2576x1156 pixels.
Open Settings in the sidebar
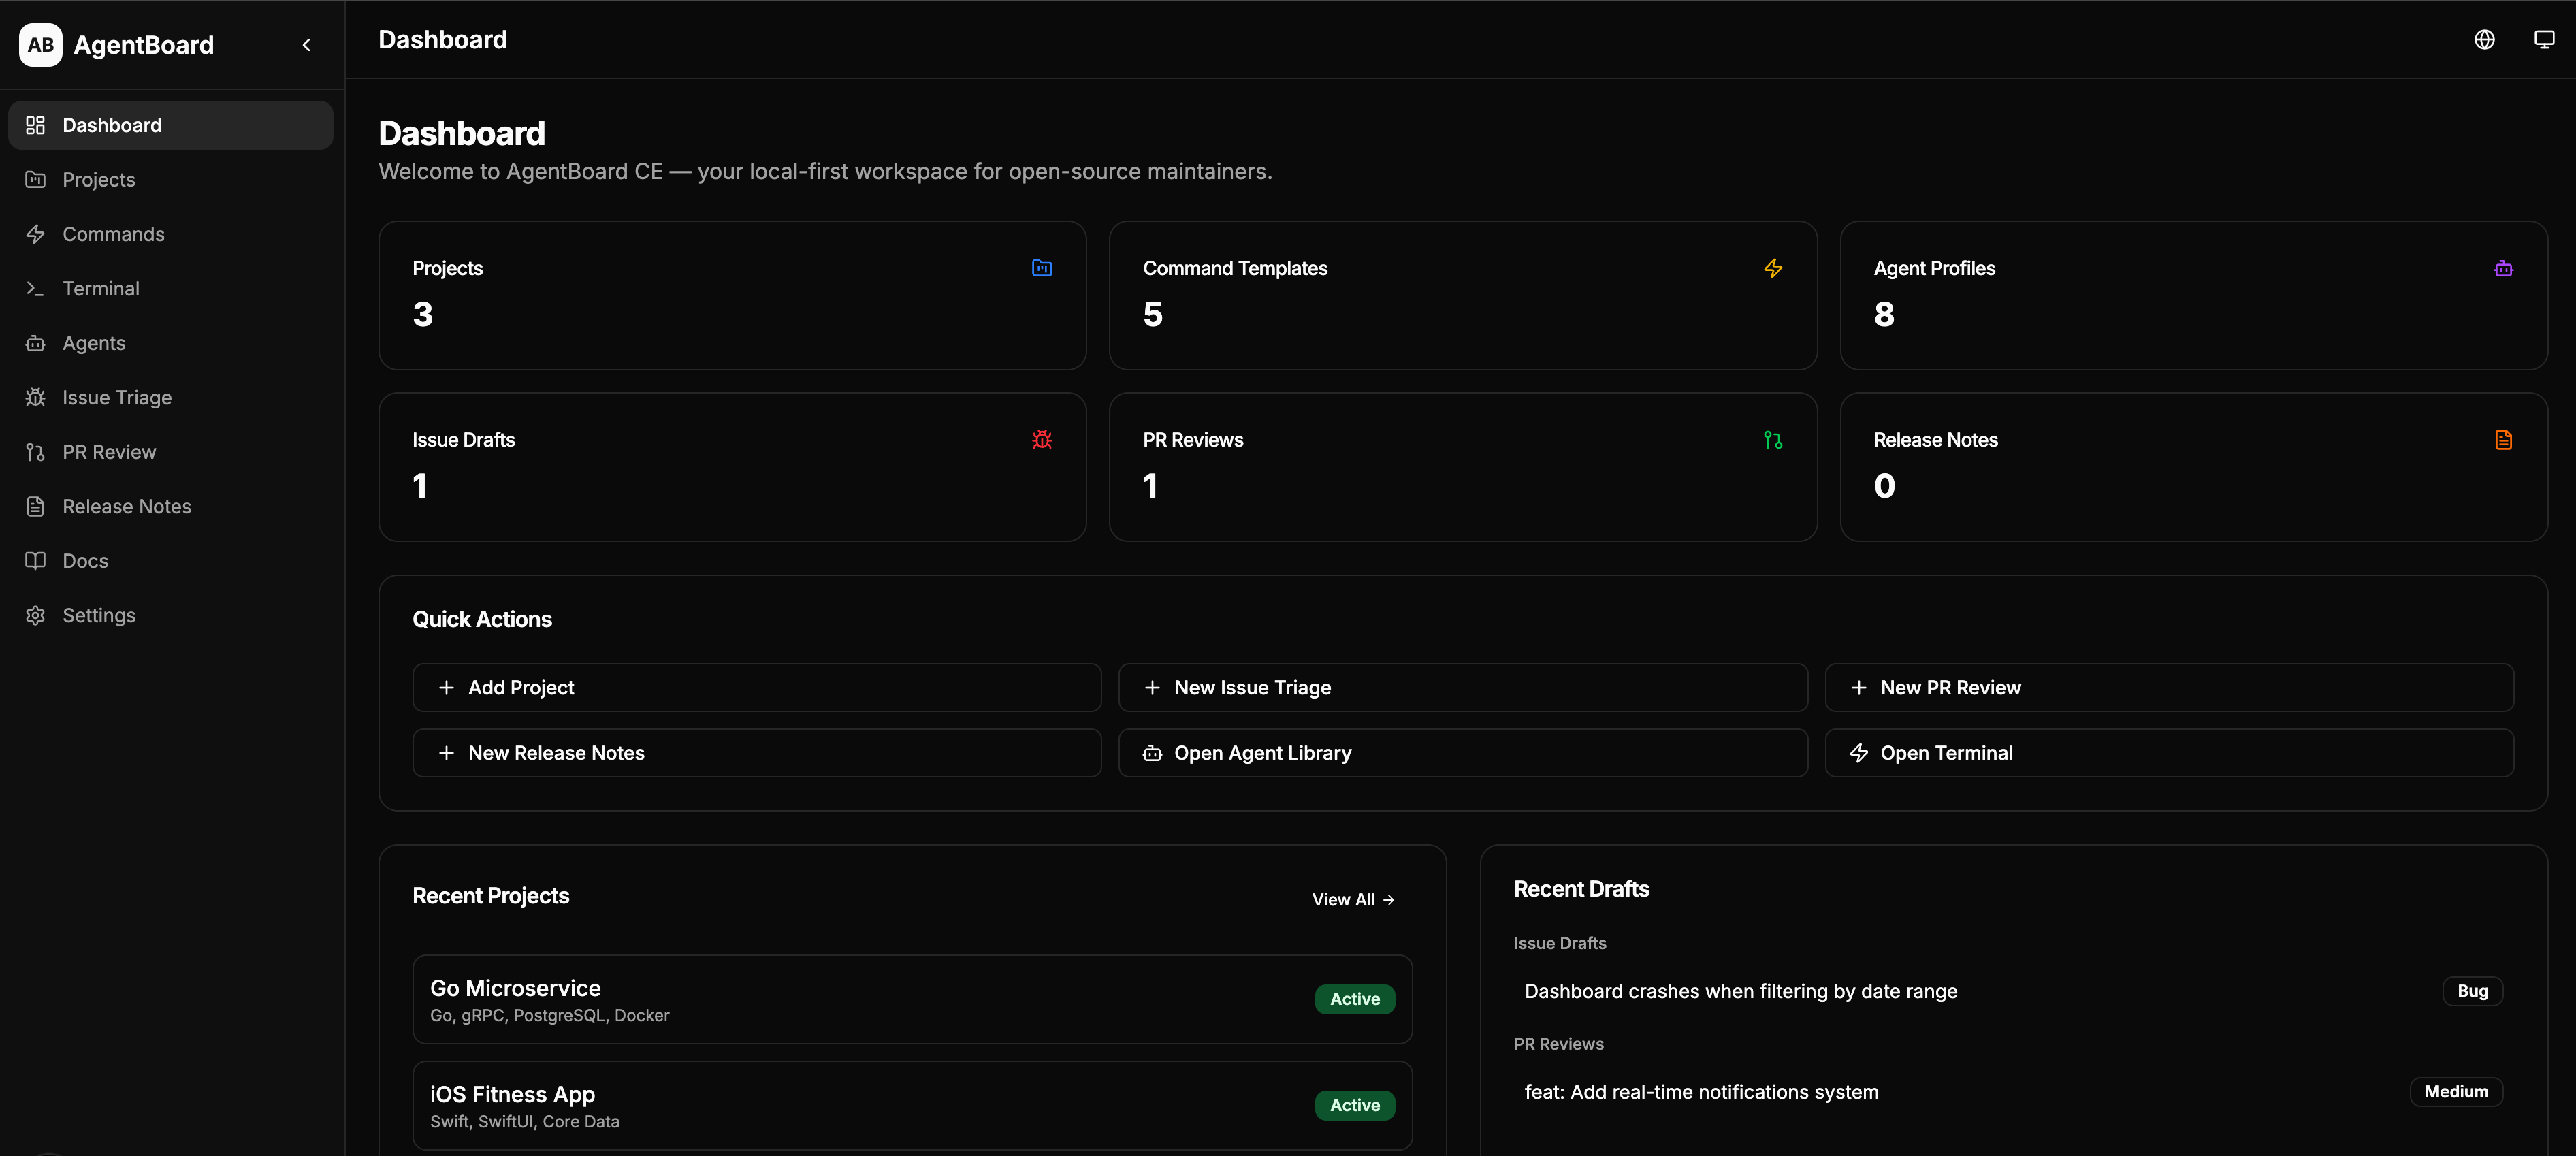171,616
